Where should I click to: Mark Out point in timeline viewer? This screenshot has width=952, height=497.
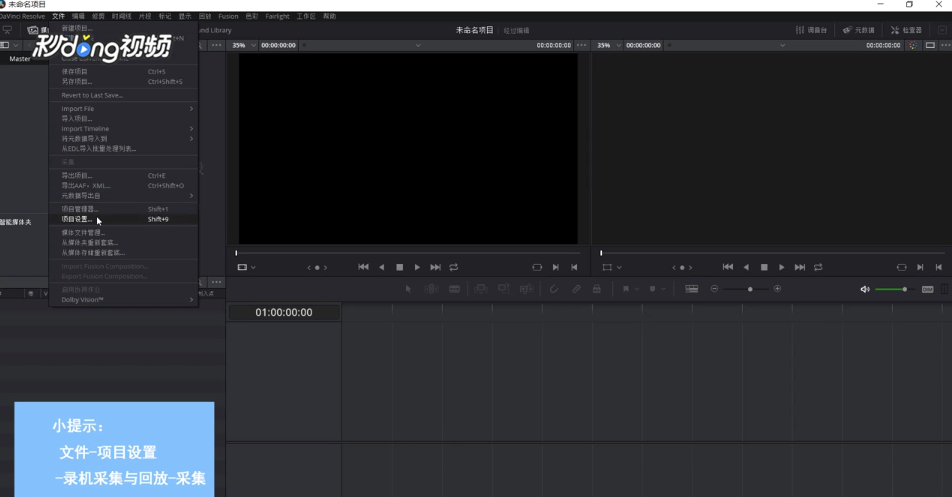938,267
